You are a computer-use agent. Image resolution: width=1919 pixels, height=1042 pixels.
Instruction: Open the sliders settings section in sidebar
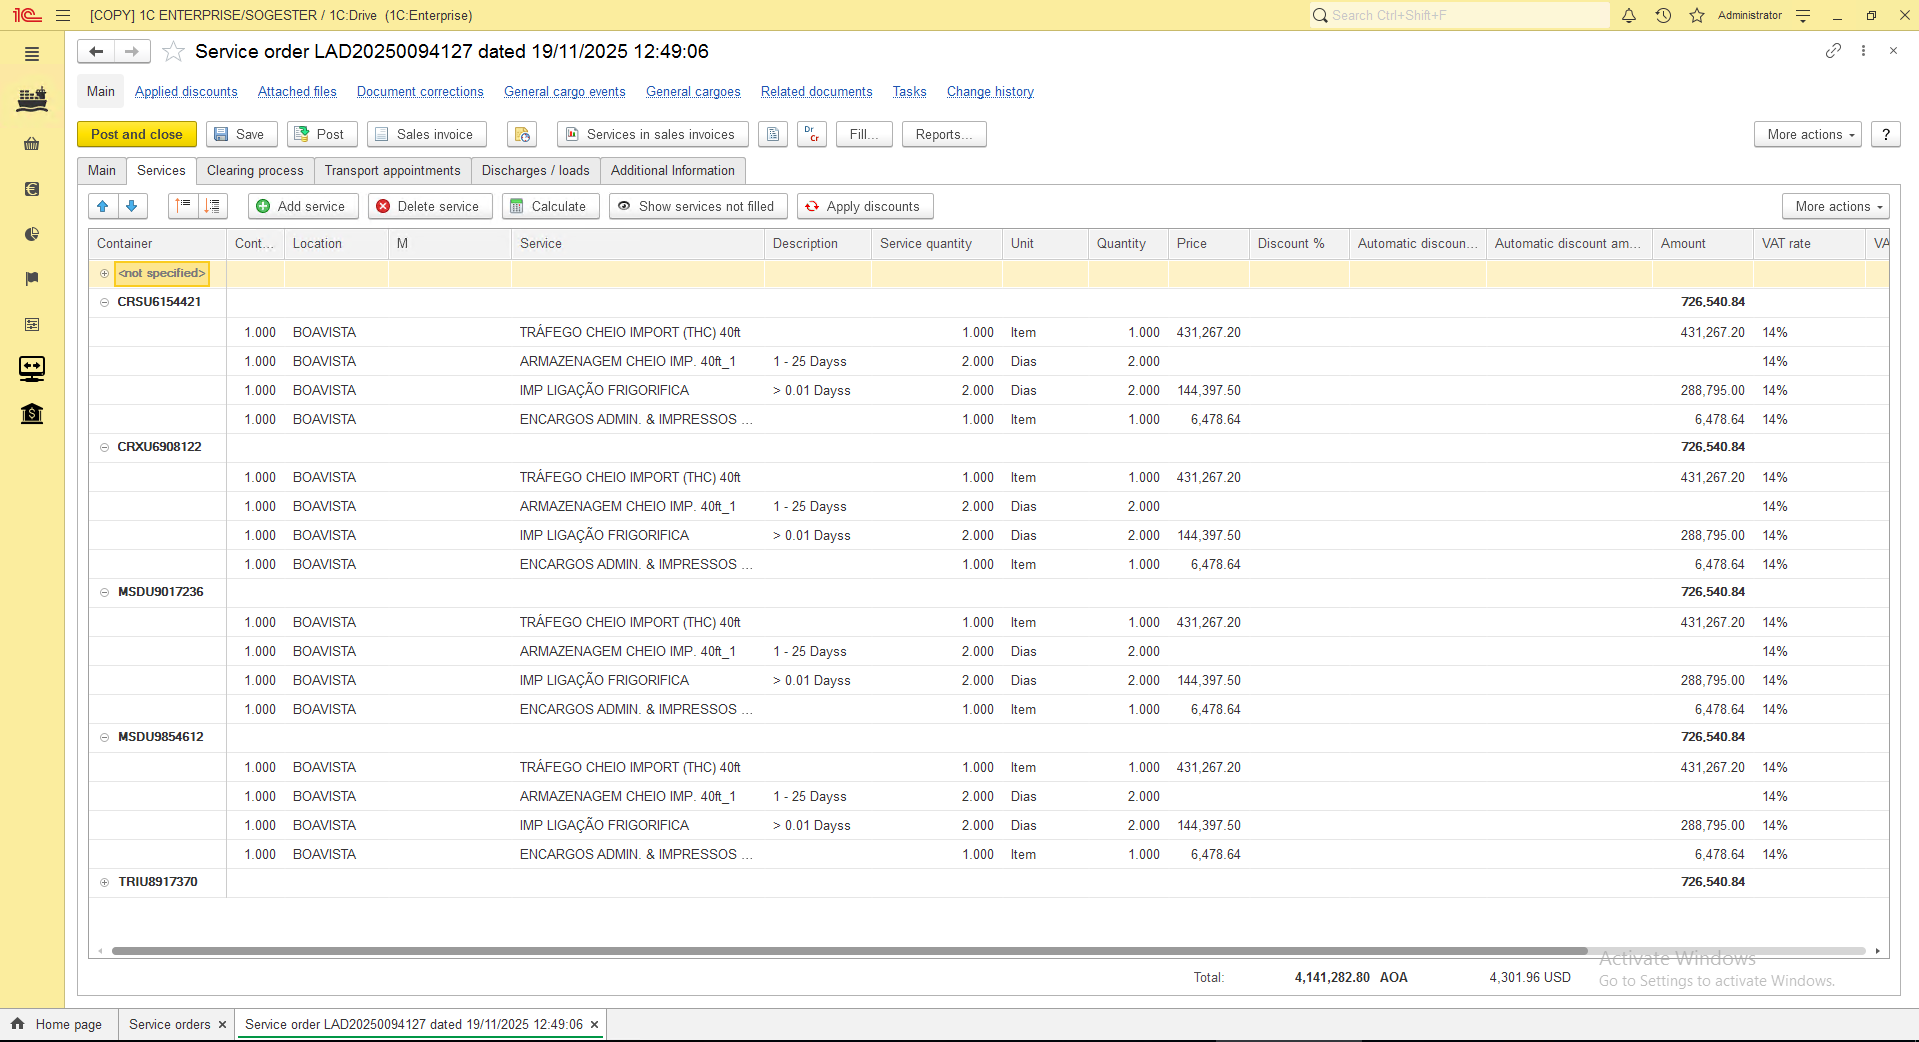[x=32, y=324]
